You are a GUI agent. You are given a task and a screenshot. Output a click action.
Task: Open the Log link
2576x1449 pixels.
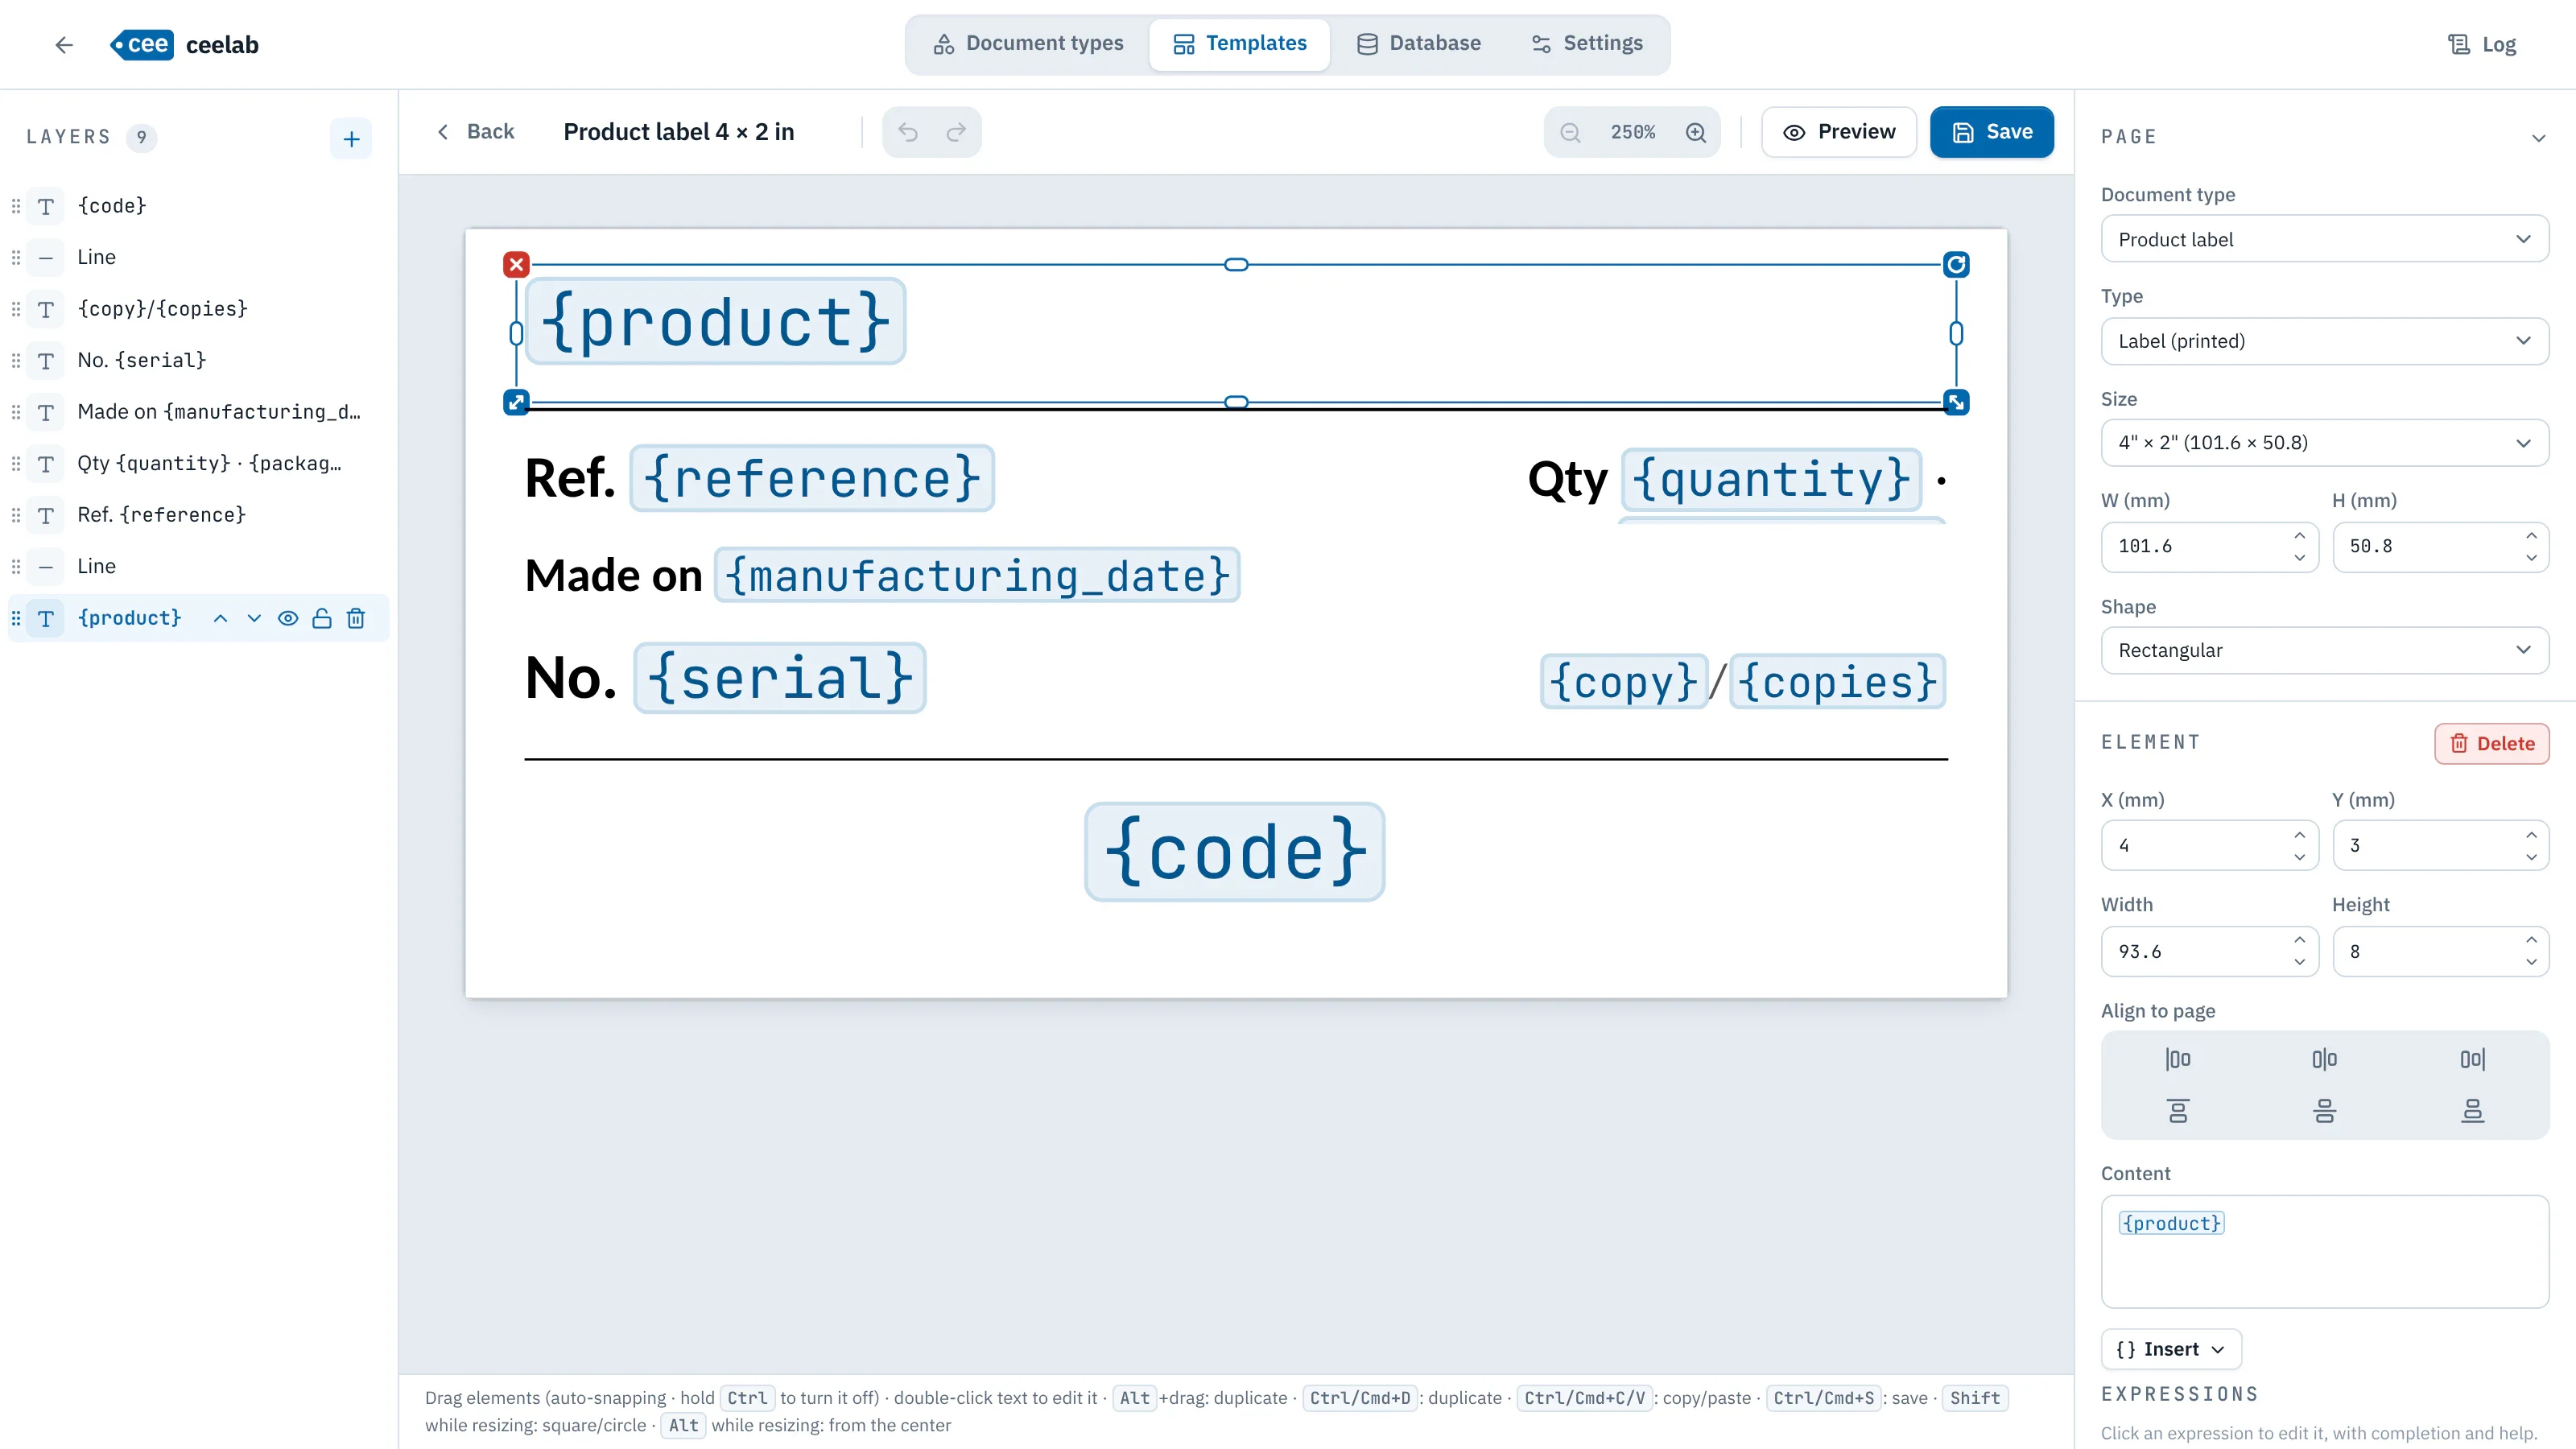click(2482, 44)
